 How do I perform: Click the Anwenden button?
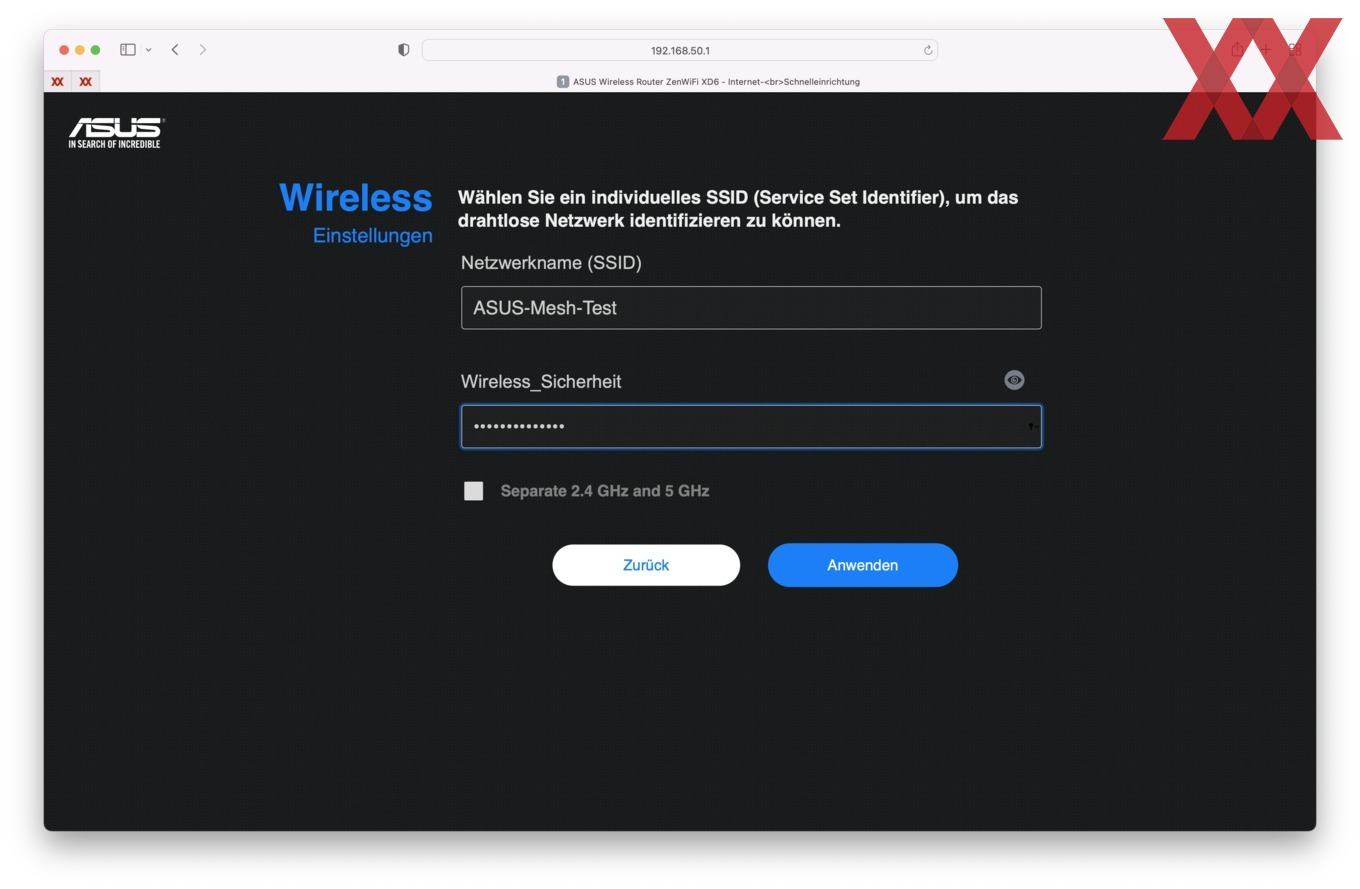point(862,565)
